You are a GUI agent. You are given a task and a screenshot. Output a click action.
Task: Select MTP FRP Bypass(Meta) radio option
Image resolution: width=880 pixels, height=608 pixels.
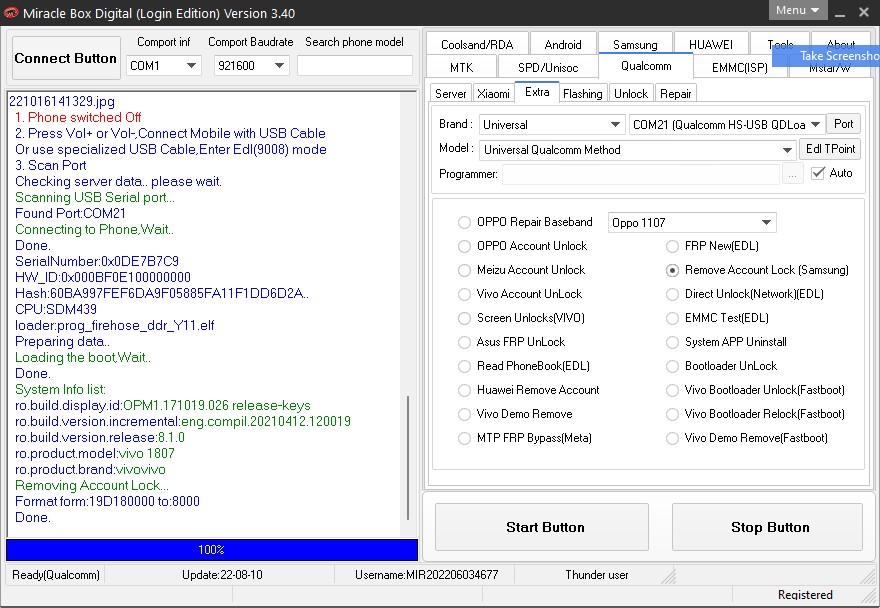click(x=525, y=438)
